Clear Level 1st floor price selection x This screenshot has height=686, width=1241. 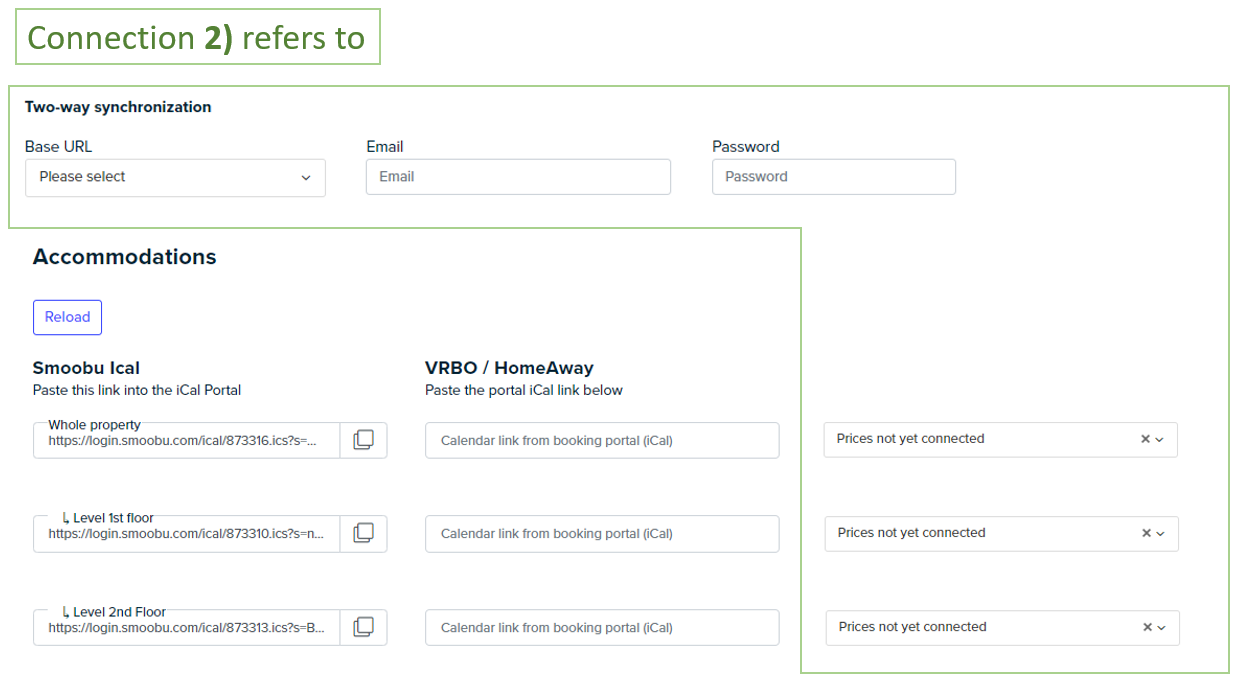(x=1146, y=533)
